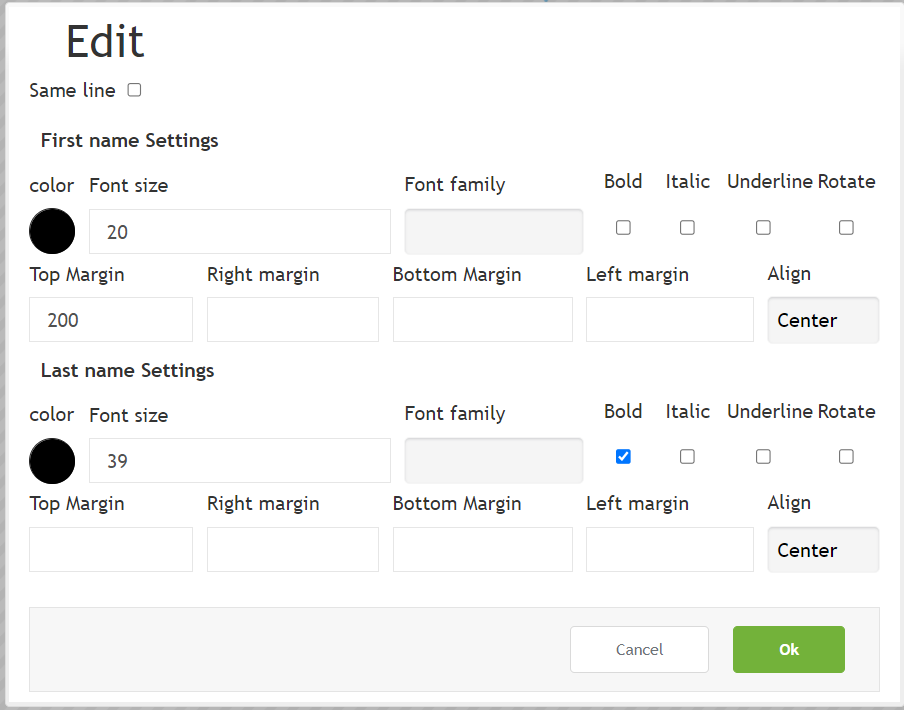Enable Underline for First name
904x710 pixels.
(x=763, y=228)
